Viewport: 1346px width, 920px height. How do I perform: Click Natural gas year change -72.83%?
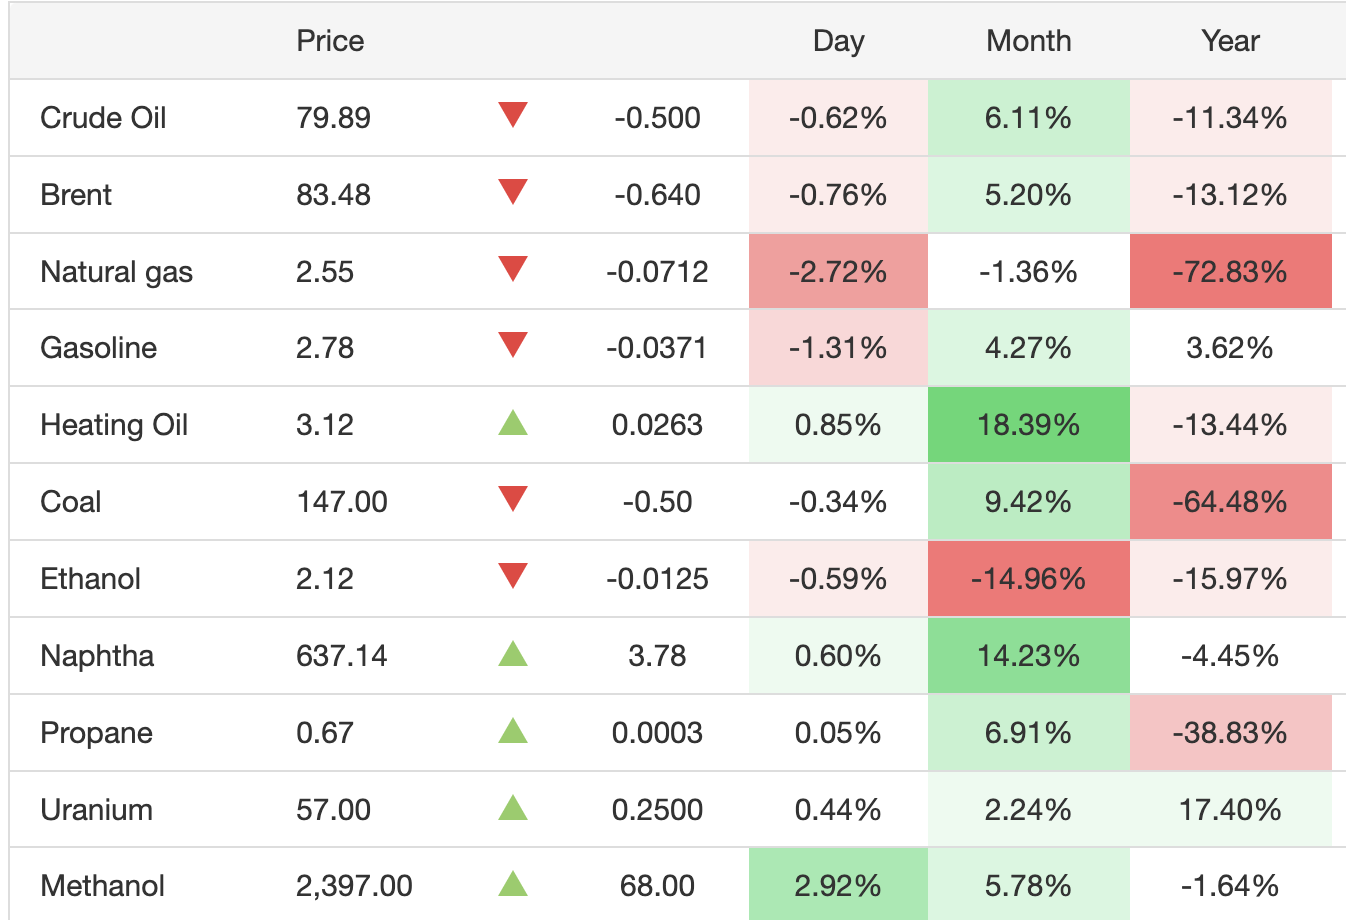[1230, 272]
